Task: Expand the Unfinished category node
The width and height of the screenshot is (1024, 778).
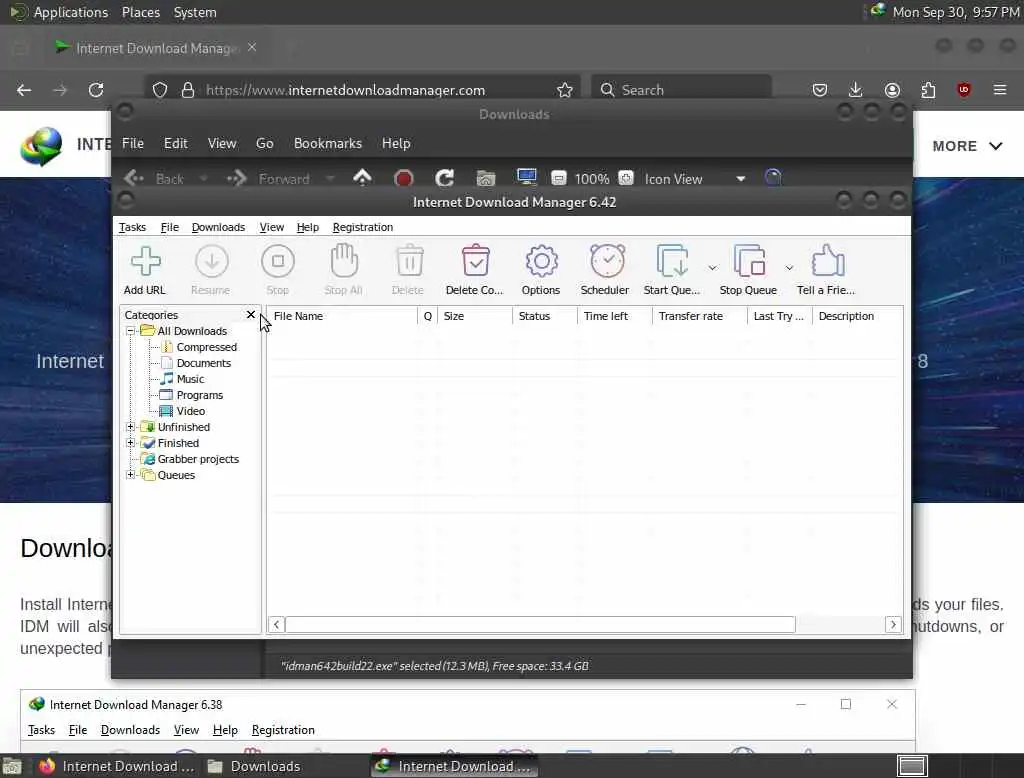Action: (x=131, y=427)
